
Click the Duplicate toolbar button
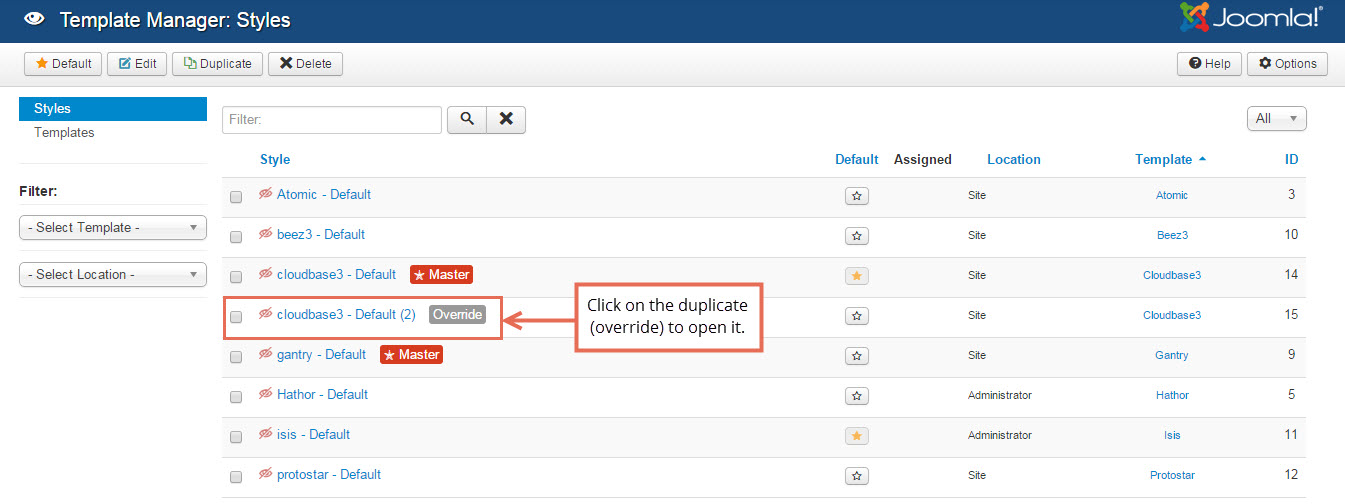[218, 64]
